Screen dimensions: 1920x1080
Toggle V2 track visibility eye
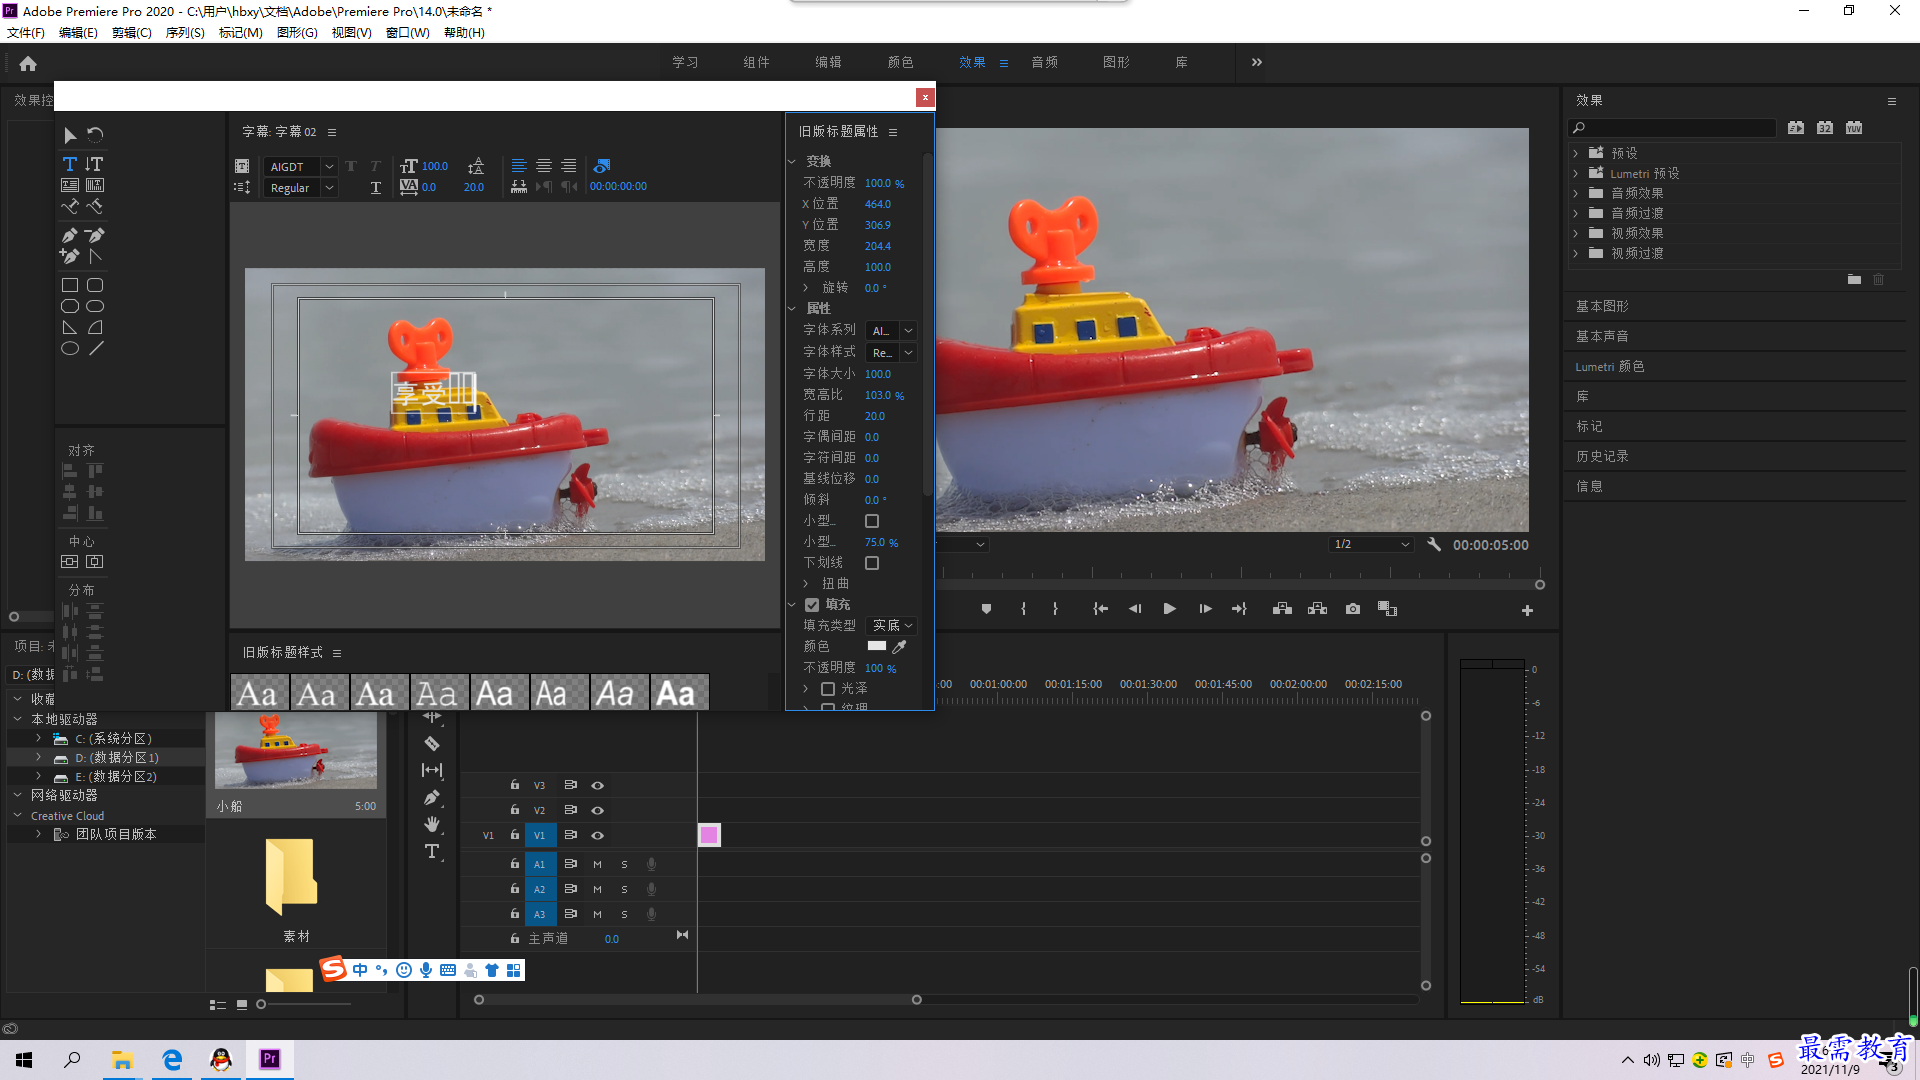(x=597, y=811)
